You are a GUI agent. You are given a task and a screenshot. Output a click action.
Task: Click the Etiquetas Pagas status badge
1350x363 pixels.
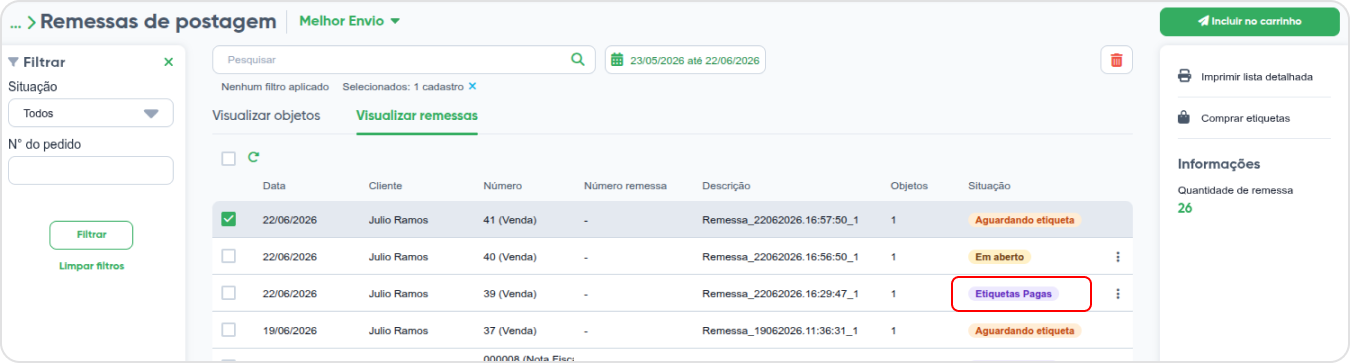pos(1013,294)
